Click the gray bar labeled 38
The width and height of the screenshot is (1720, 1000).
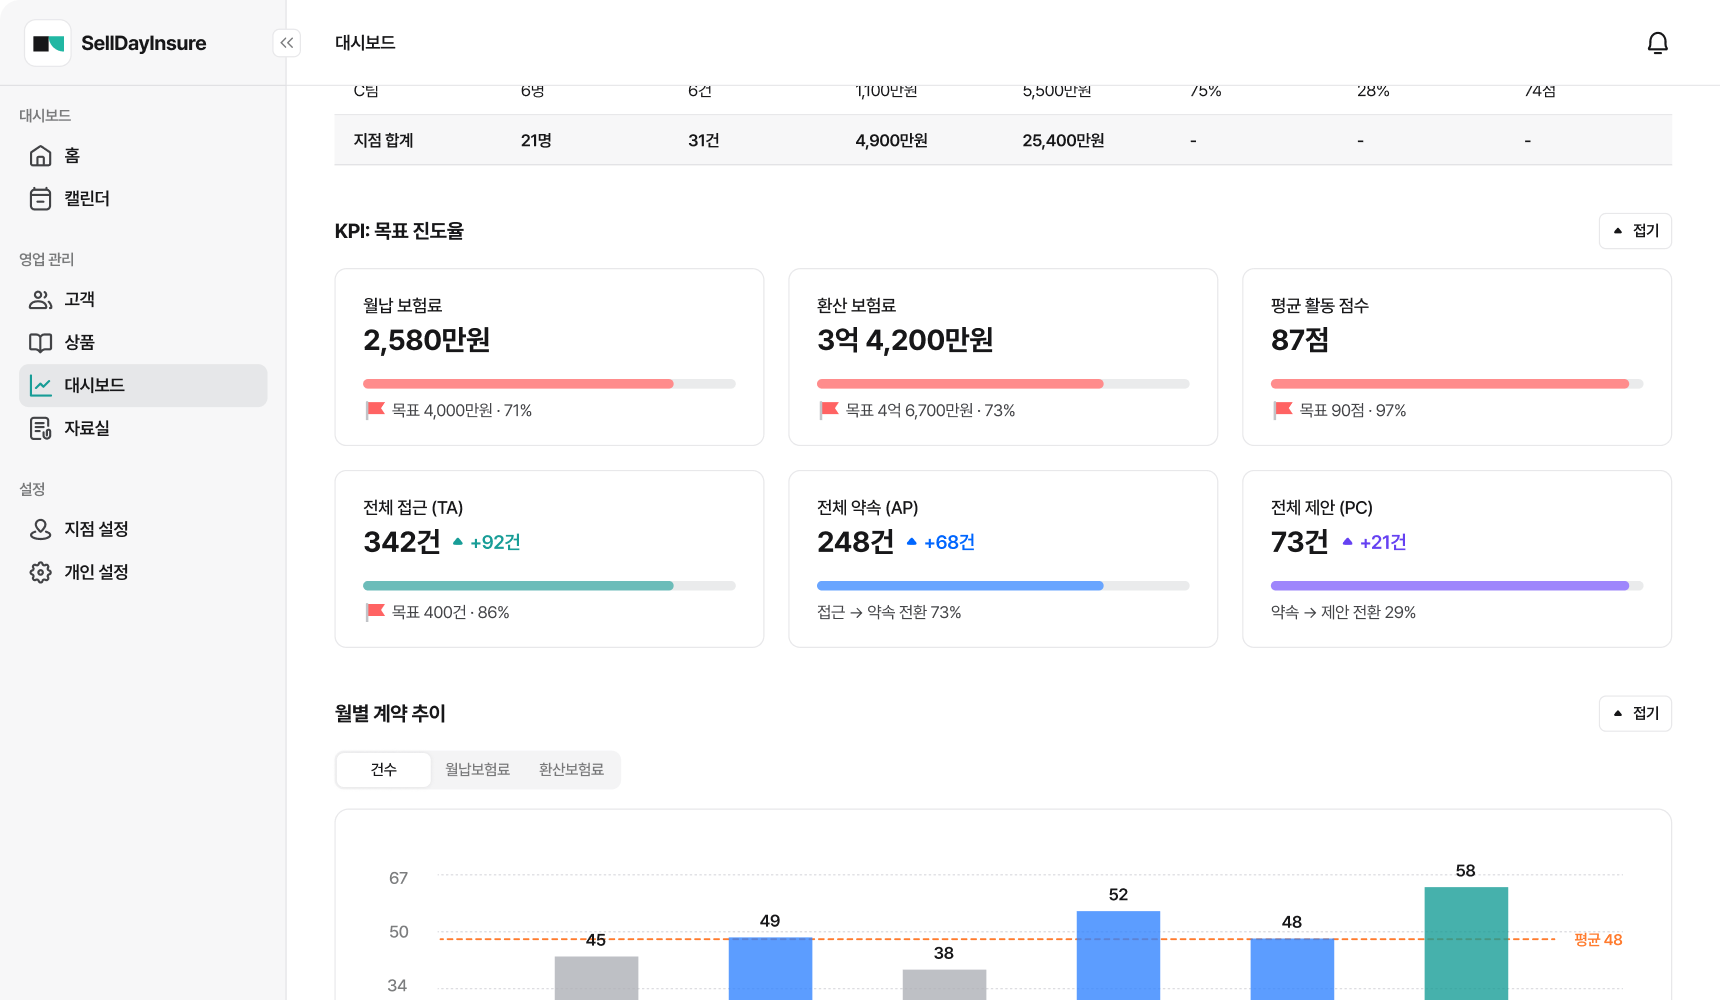pyautogui.click(x=944, y=985)
